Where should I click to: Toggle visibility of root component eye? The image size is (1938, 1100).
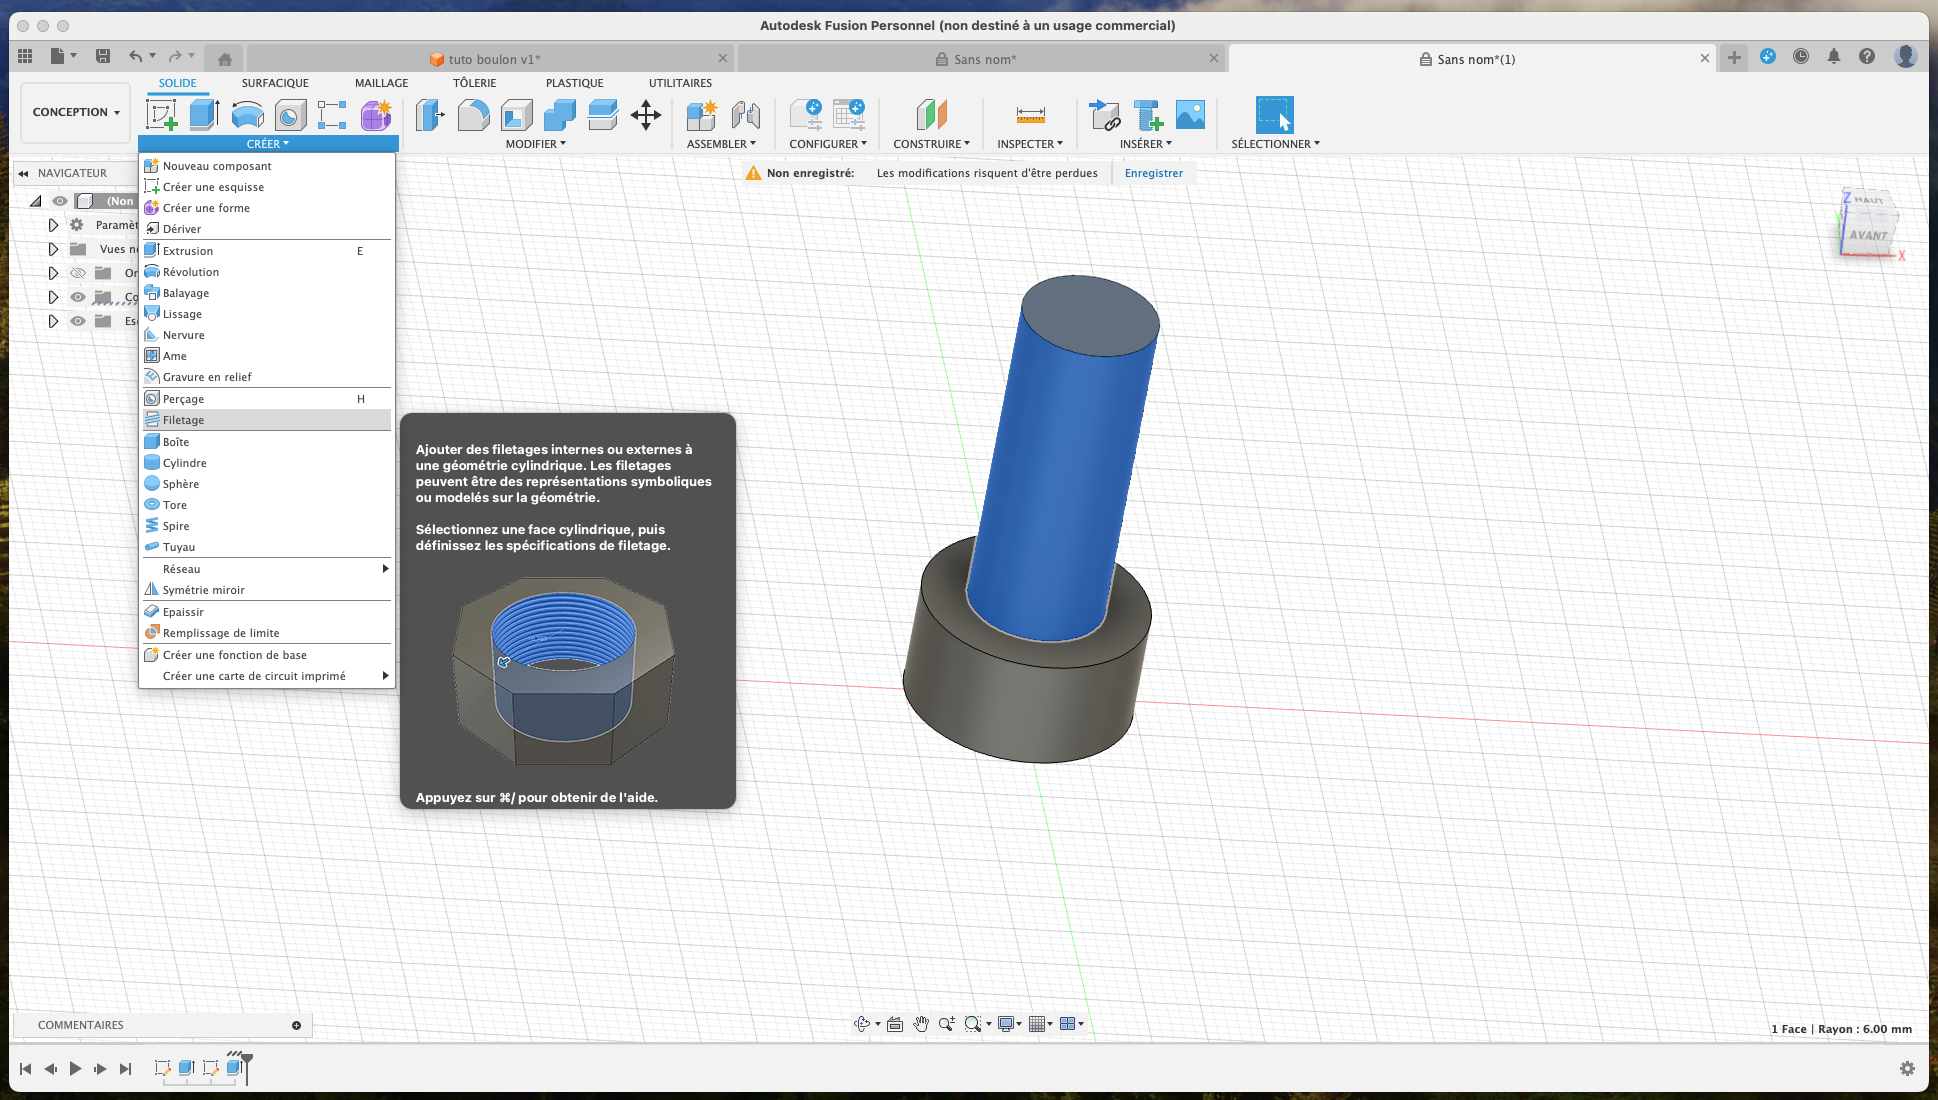pos(60,201)
